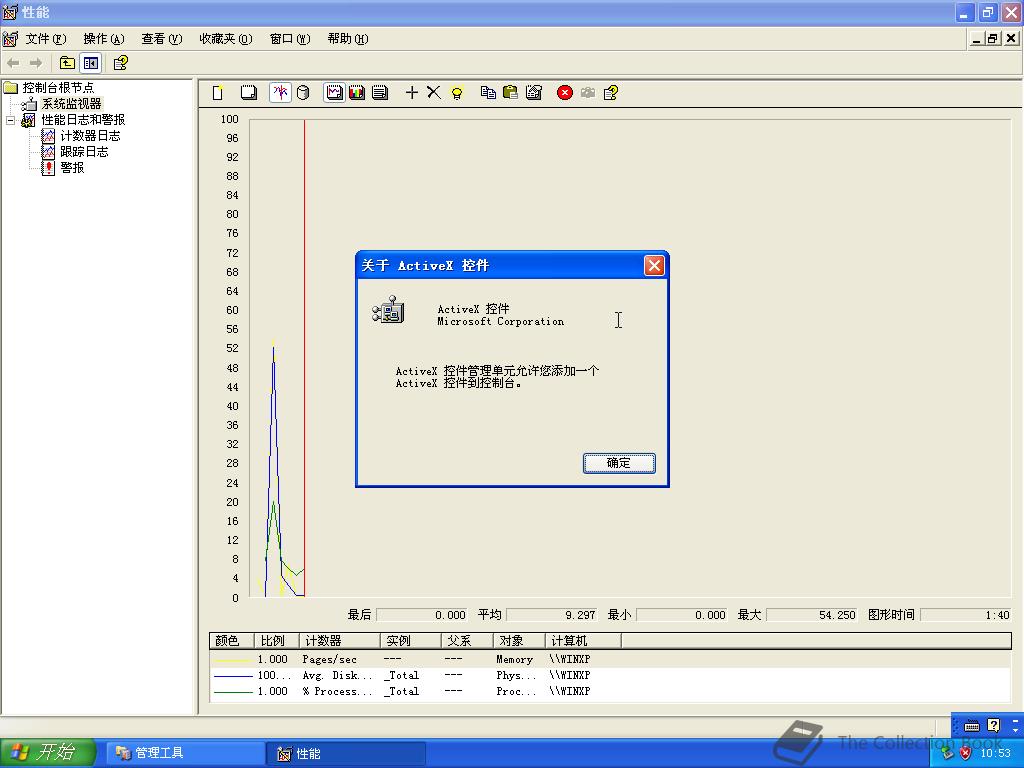Click the Clear Display icon
Viewport: 1024px width, 768px height.
[x=248, y=93]
